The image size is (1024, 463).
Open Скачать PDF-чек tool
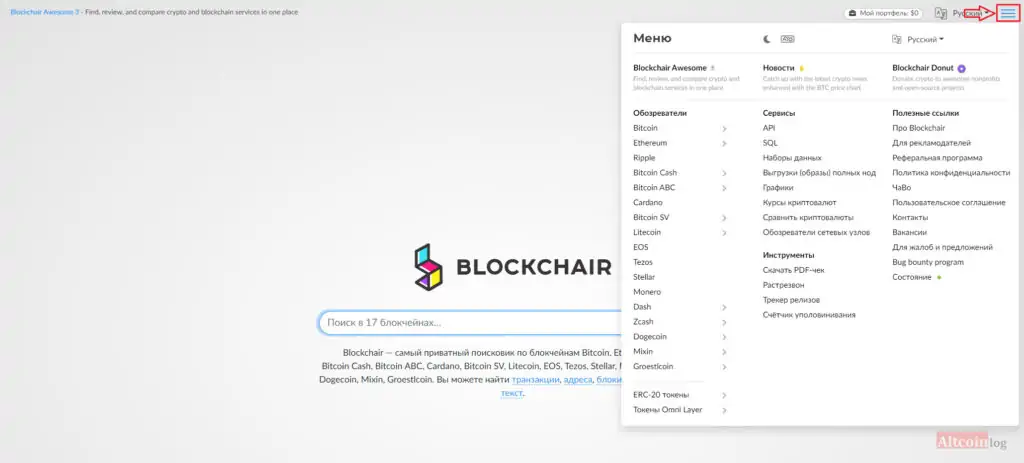[x=793, y=270]
